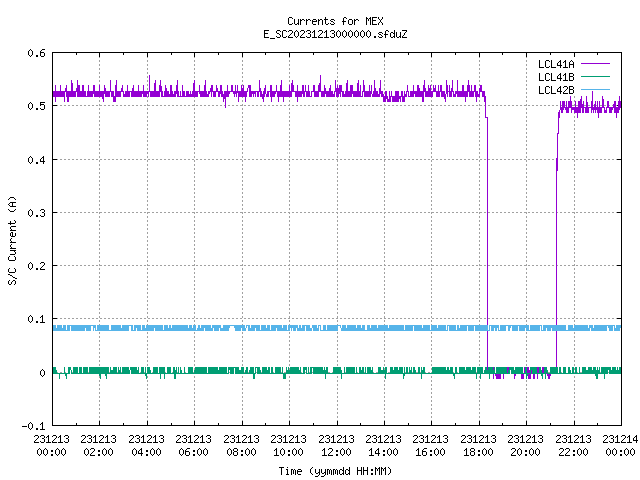
Task: Click the x-axis label "Time (yymmdd HH:MM)"
Action: click(335, 471)
